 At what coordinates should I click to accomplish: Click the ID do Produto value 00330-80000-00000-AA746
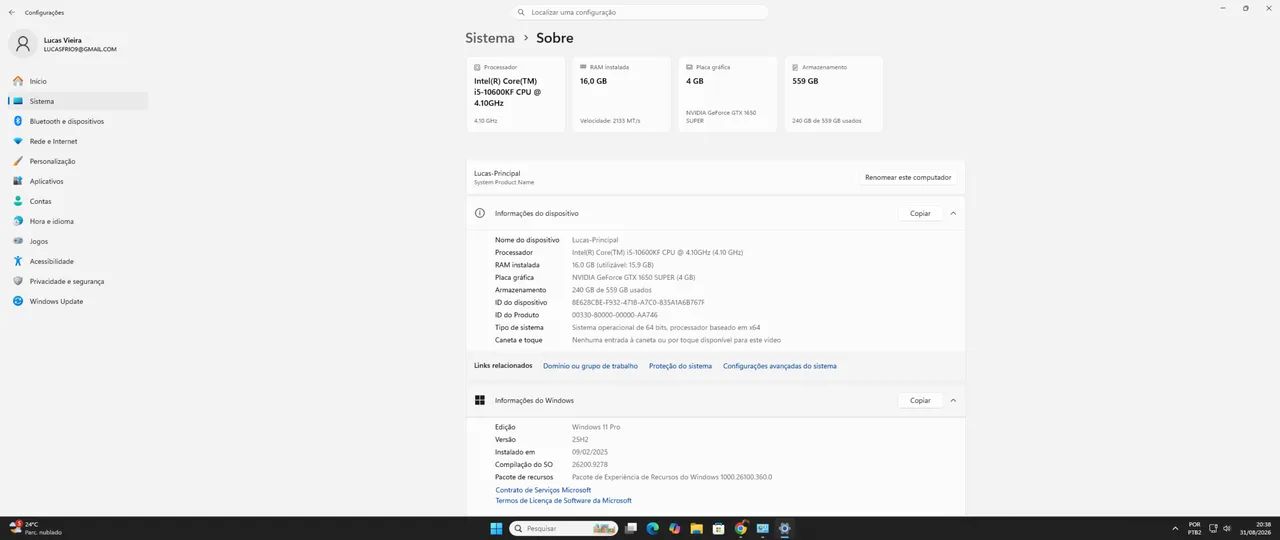point(615,315)
